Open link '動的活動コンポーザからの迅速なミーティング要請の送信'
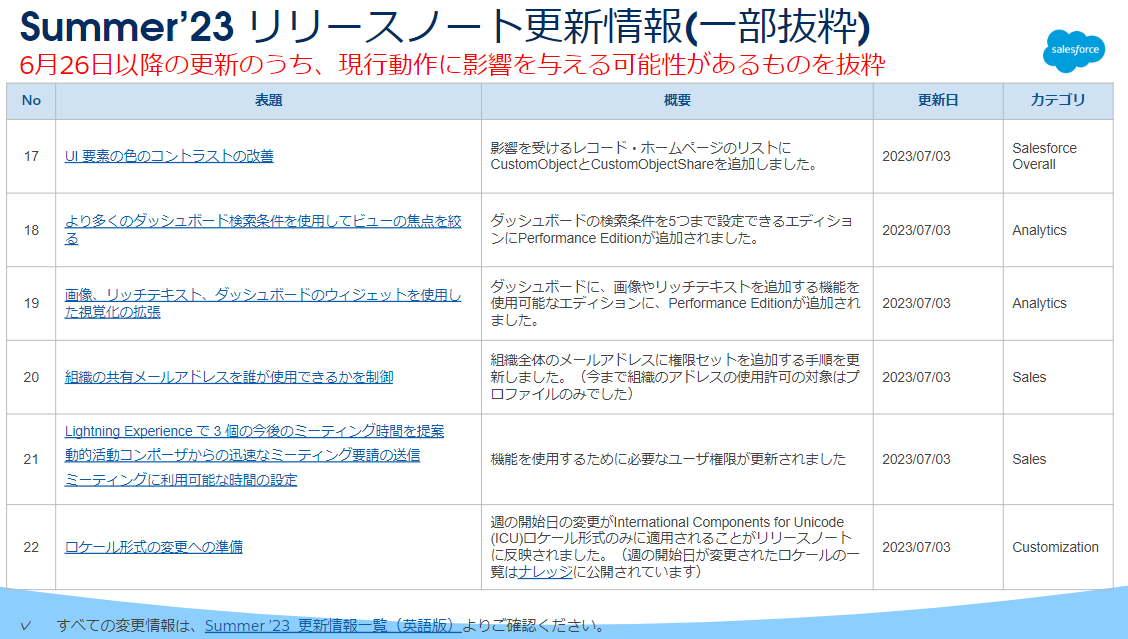This screenshot has width=1128, height=639. point(242,455)
